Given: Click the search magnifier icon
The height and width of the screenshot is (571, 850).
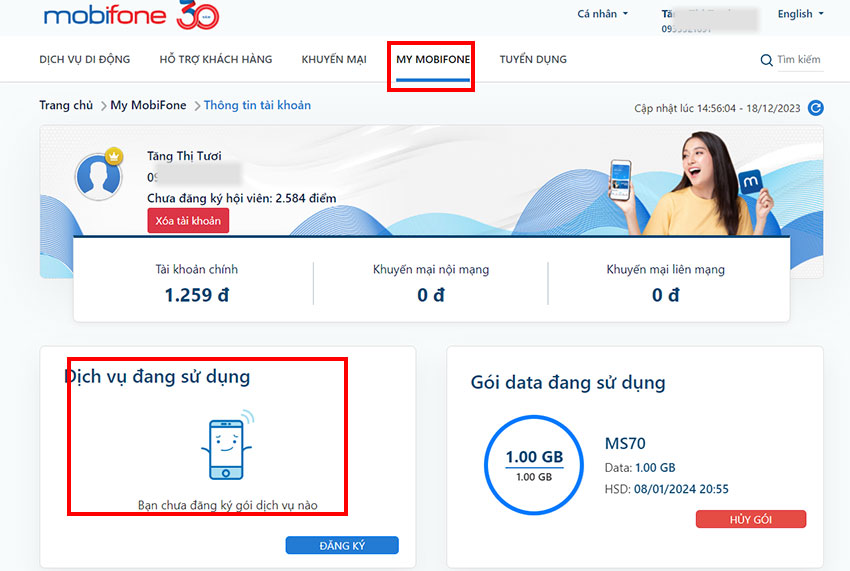Looking at the screenshot, I should tap(766, 60).
